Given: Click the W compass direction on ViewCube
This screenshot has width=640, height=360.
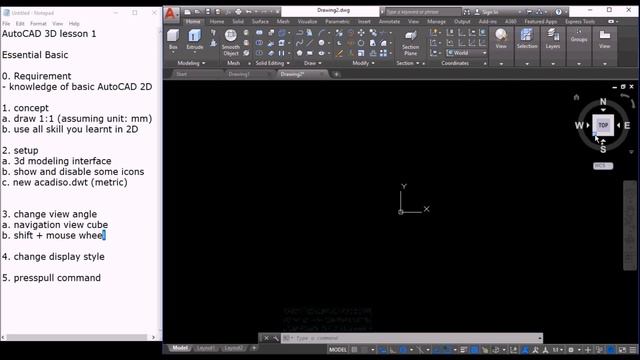Looking at the screenshot, I should [x=579, y=125].
